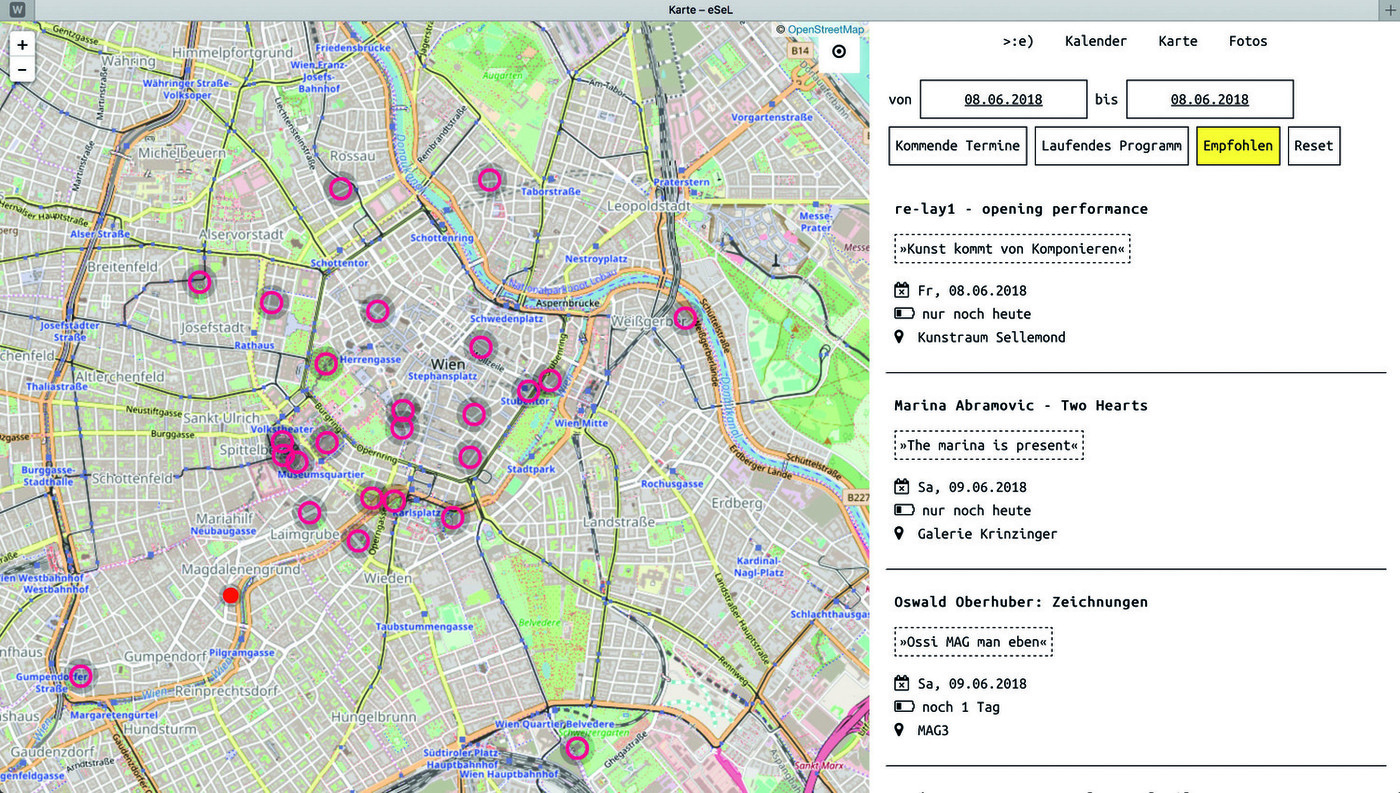The width and height of the screenshot is (1400, 793).
Task: Click quote '»Kunst kommt von Komponieren«'
Action: tap(1012, 248)
